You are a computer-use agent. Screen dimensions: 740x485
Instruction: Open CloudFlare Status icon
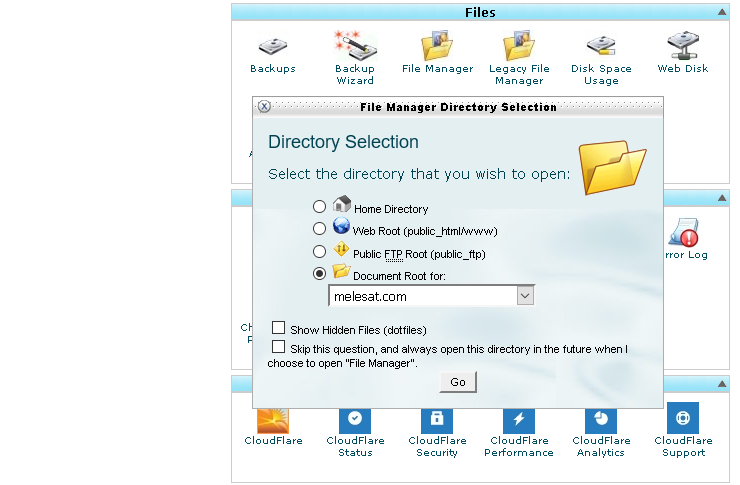coord(355,419)
